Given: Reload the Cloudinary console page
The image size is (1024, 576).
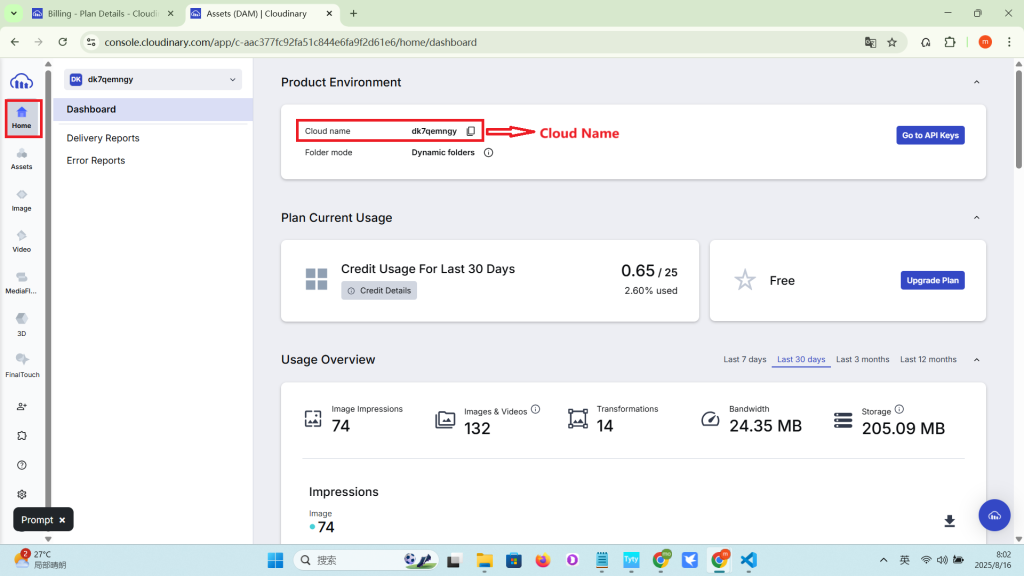Looking at the screenshot, I should click(x=63, y=42).
